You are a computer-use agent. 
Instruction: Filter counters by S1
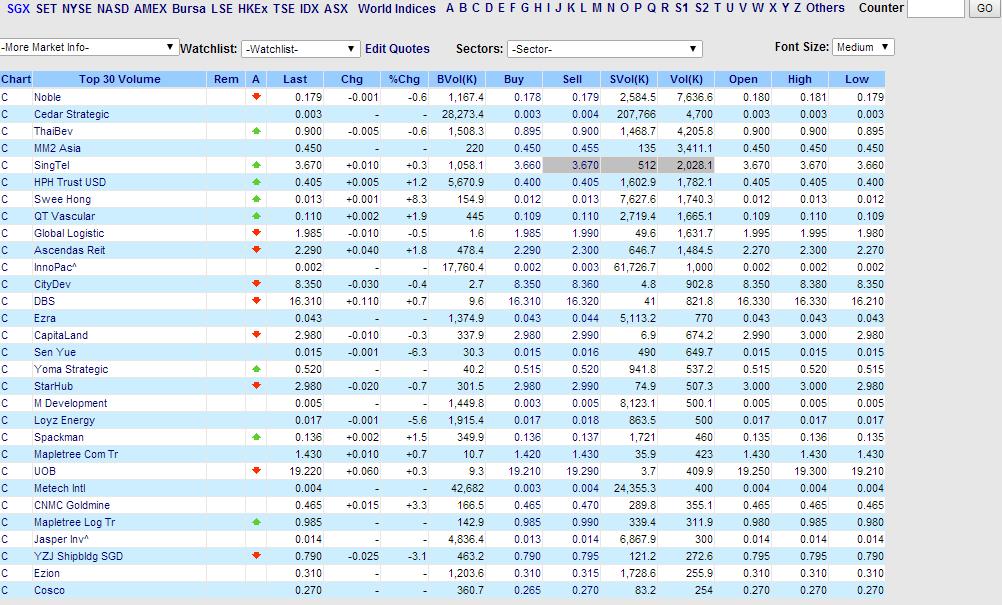pos(682,8)
